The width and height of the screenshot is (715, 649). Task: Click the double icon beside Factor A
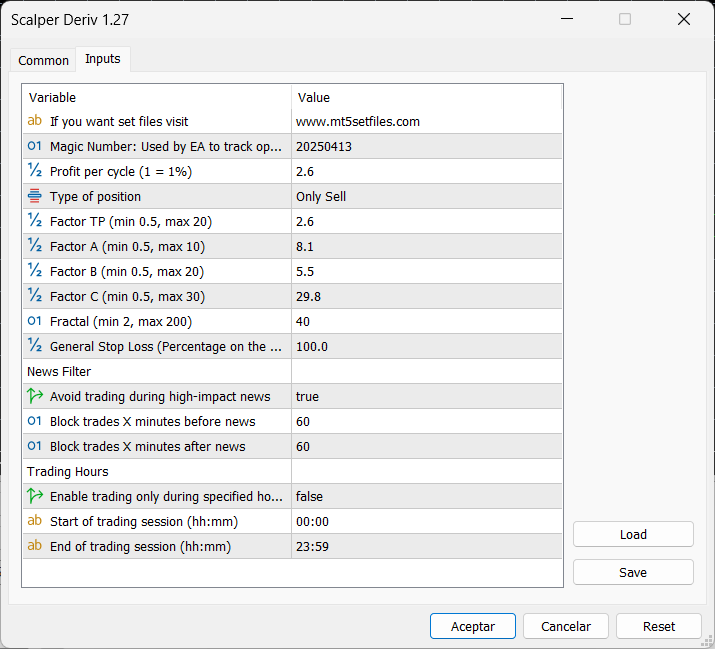point(35,246)
